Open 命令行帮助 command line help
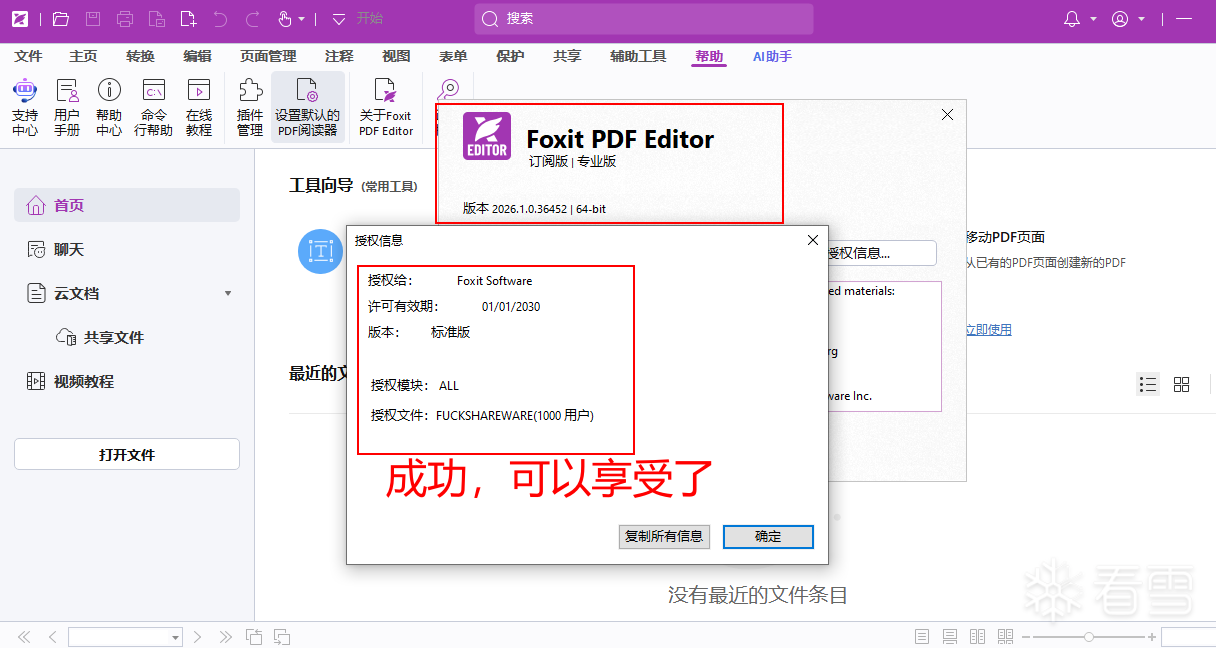 pos(152,107)
